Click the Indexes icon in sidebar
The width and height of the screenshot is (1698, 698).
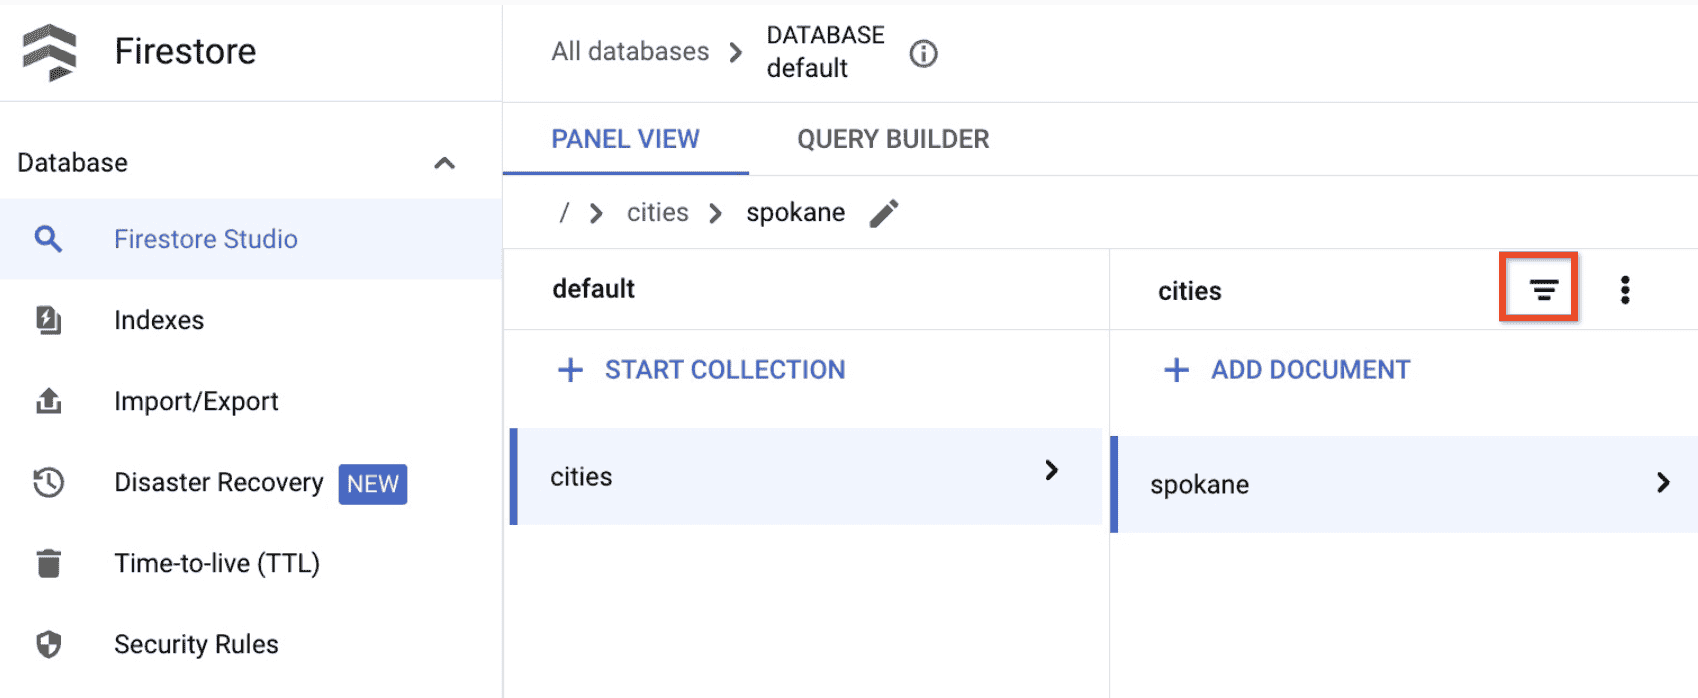click(x=48, y=320)
